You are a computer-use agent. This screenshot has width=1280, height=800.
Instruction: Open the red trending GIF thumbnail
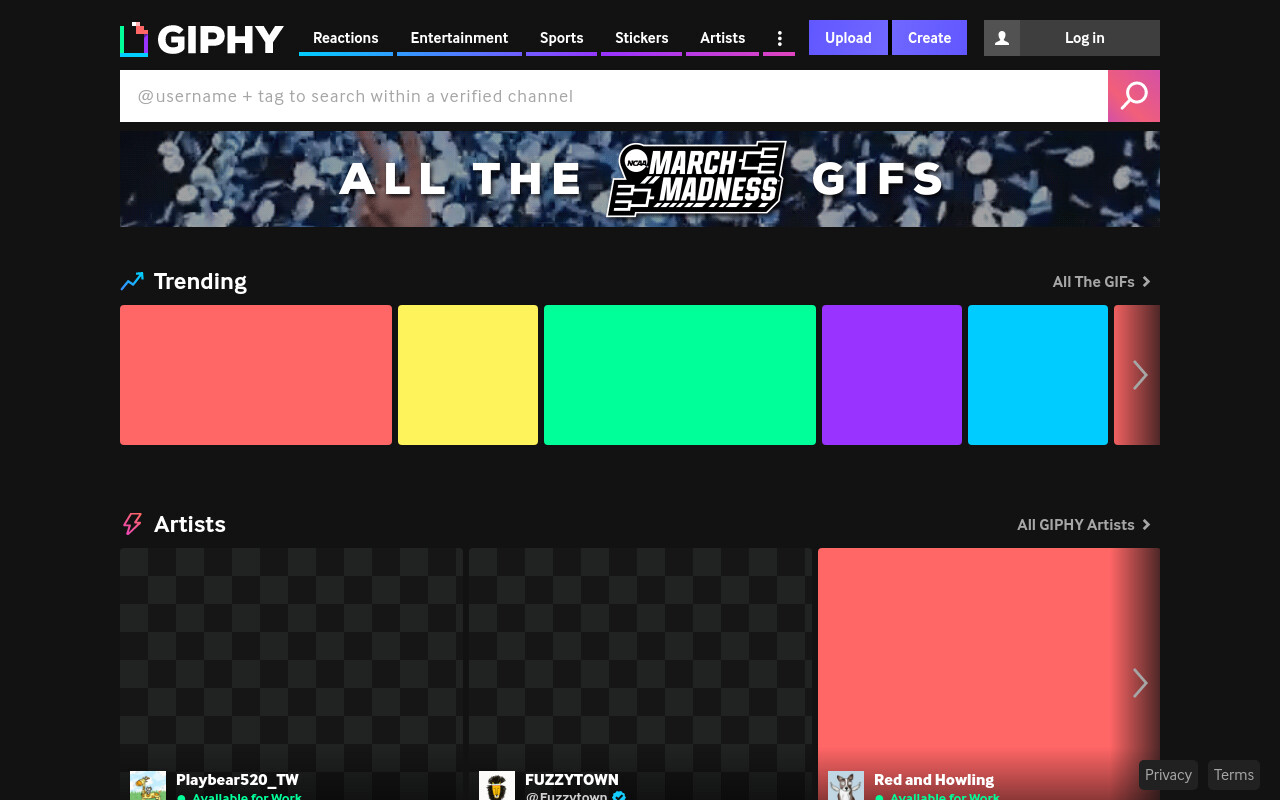[256, 375]
